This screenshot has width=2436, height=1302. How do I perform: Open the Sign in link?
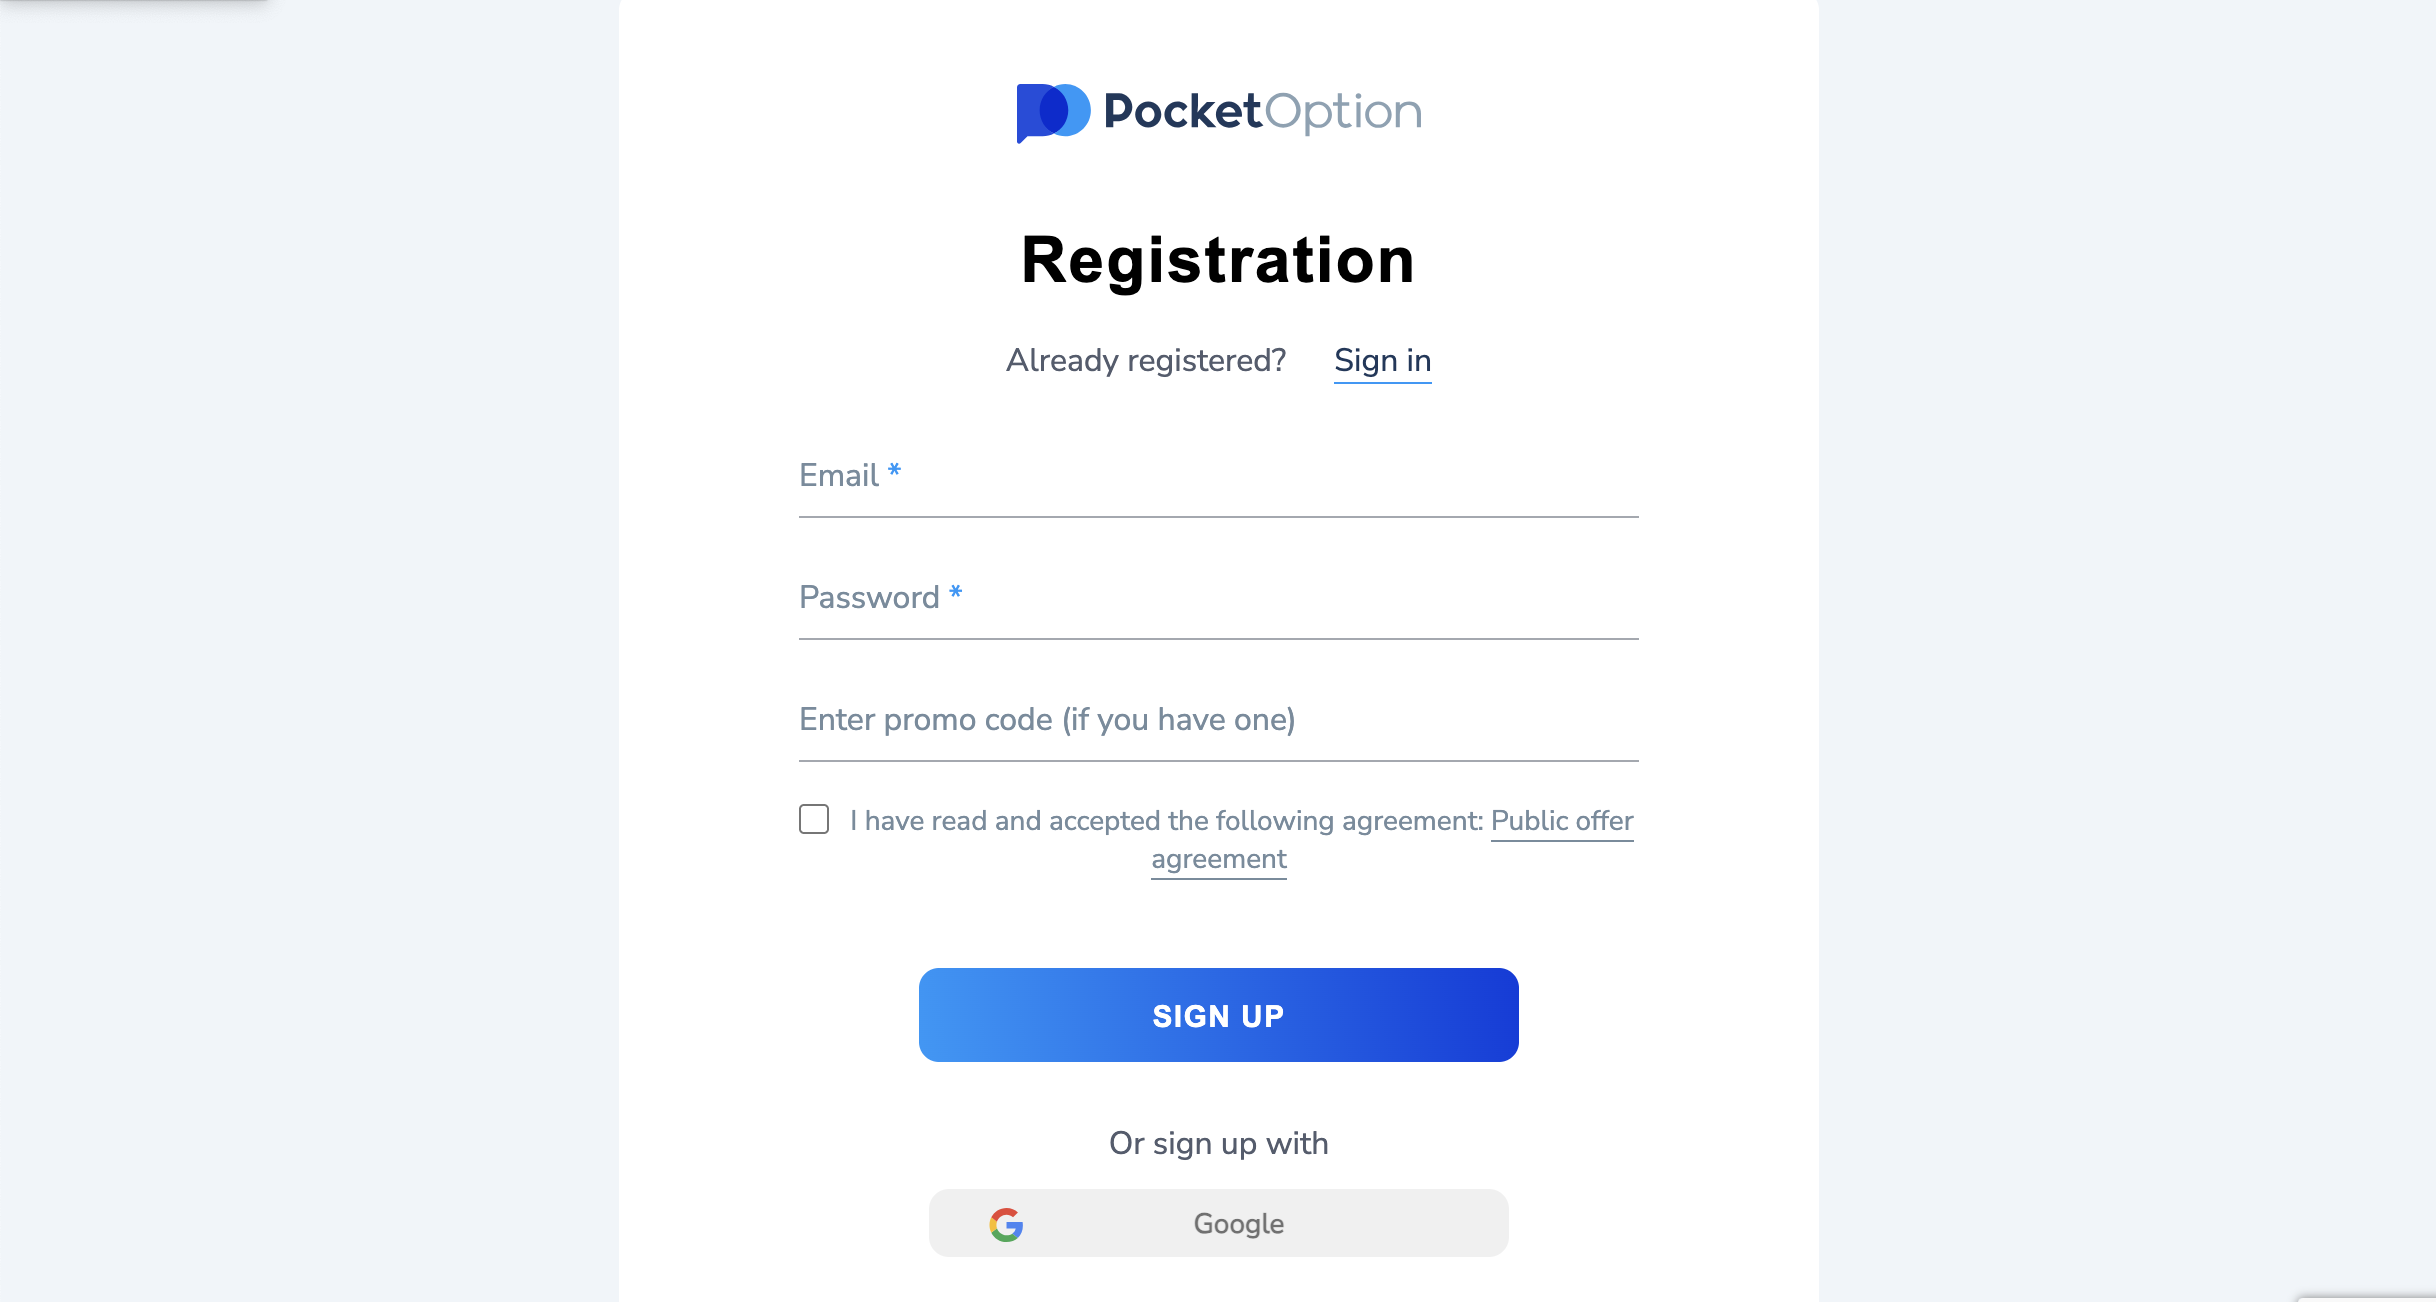click(1382, 360)
